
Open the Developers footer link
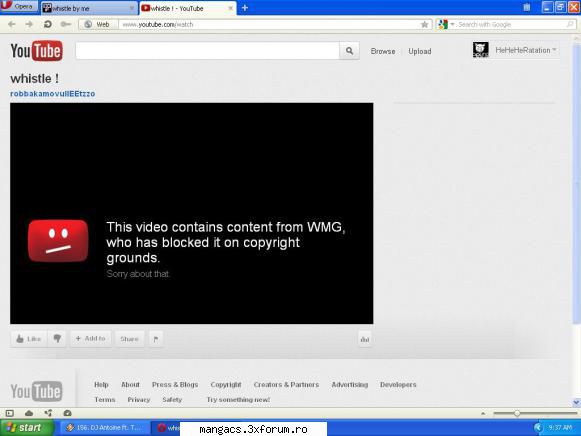398,385
